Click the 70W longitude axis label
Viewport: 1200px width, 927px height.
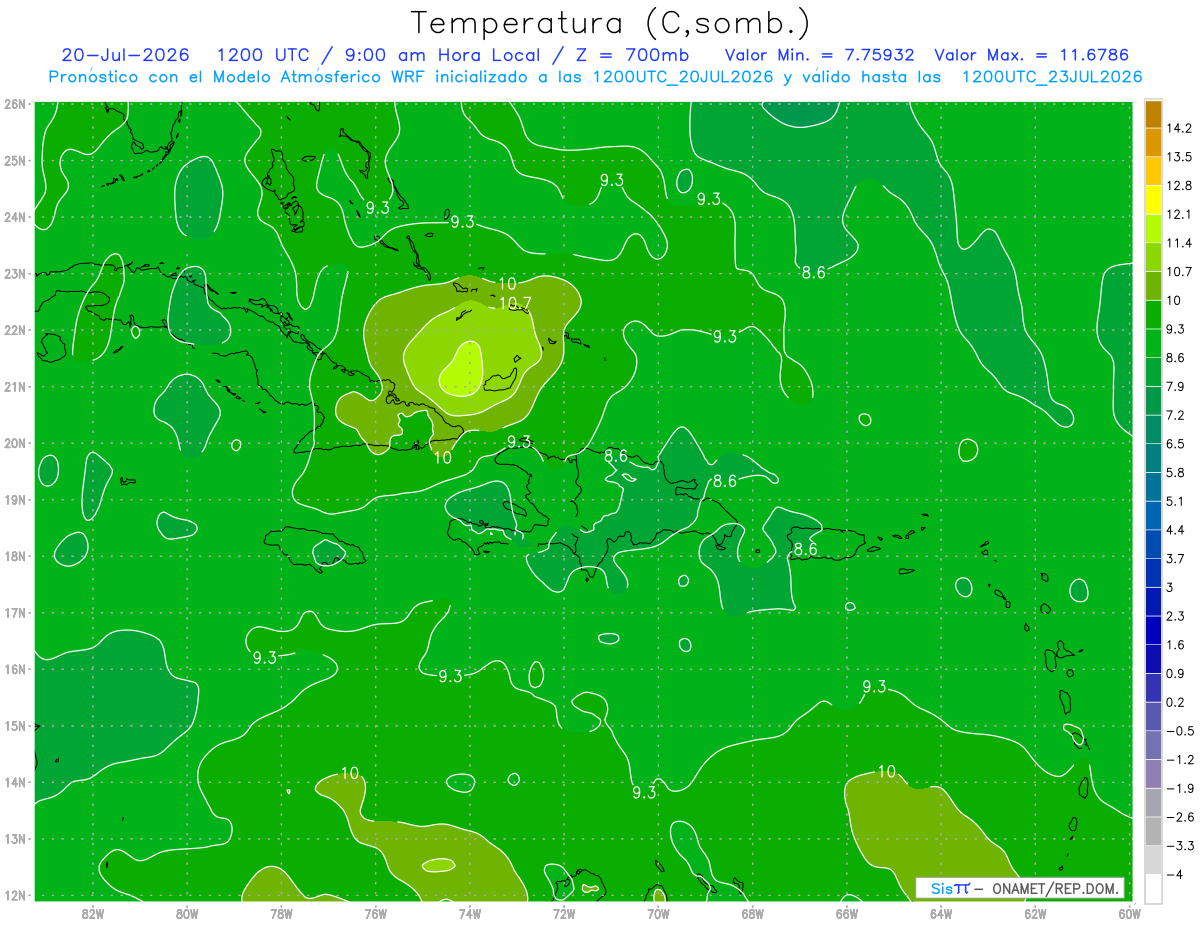point(658,913)
